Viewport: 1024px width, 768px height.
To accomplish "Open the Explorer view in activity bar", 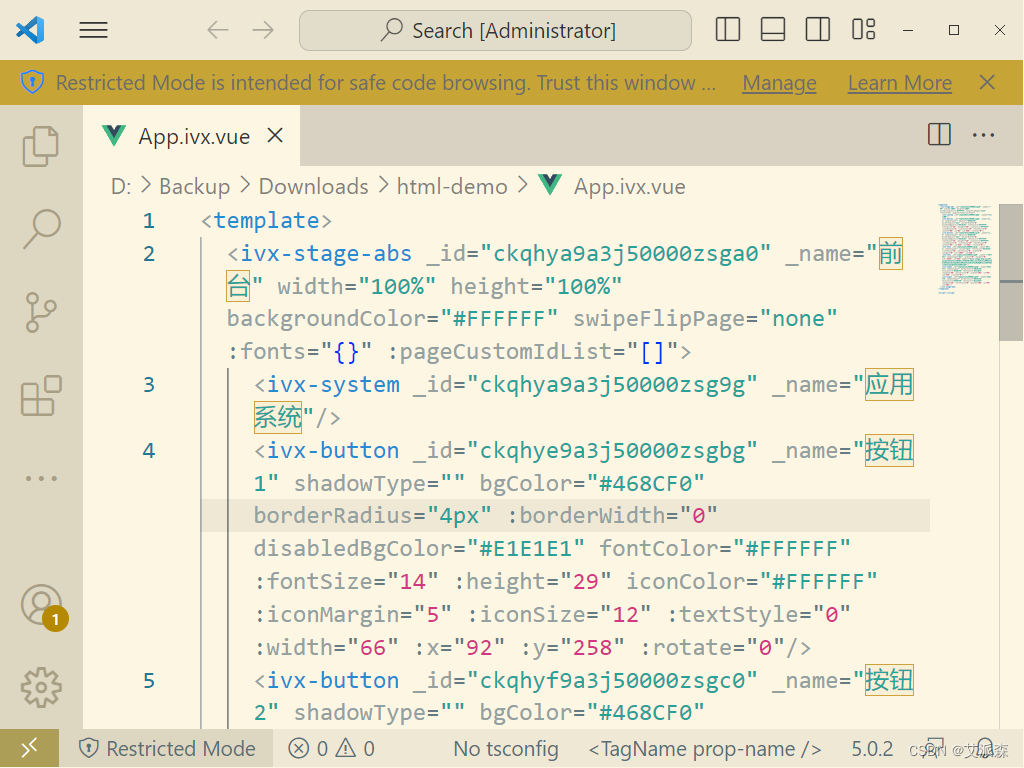I will pyautogui.click(x=41, y=146).
